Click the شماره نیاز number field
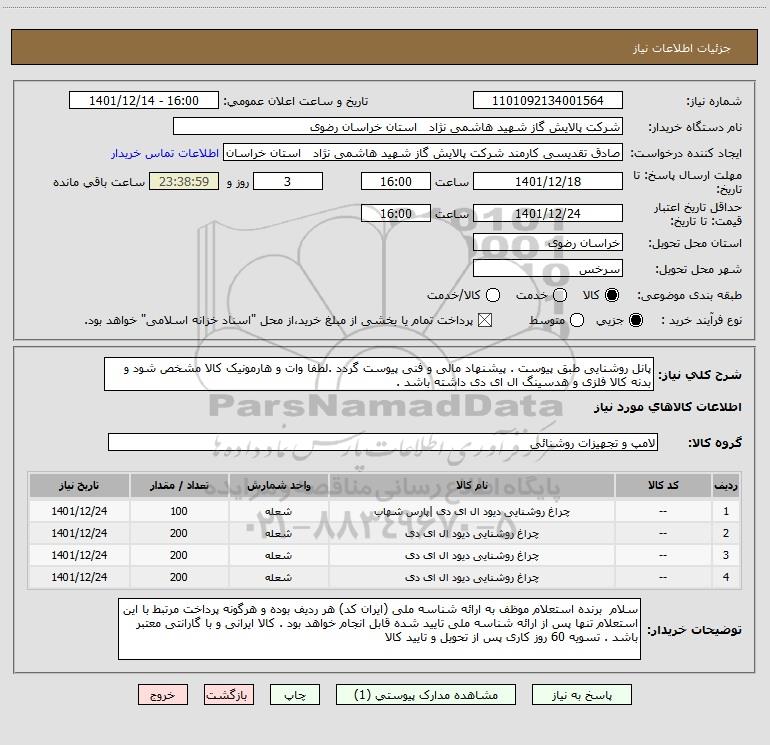This screenshot has width=770, height=745. click(x=547, y=101)
